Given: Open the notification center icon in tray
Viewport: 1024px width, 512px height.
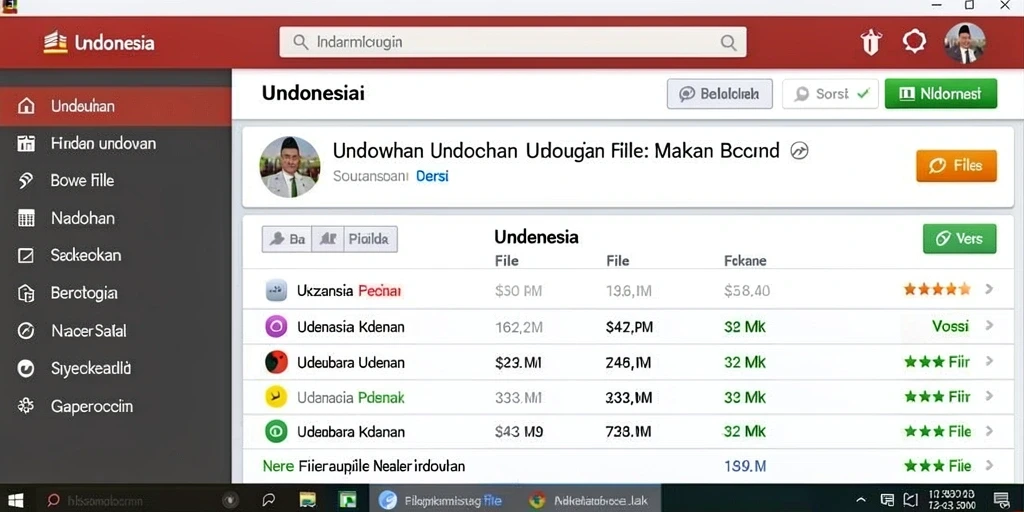Looking at the screenshot, I should click(1000, 500).
